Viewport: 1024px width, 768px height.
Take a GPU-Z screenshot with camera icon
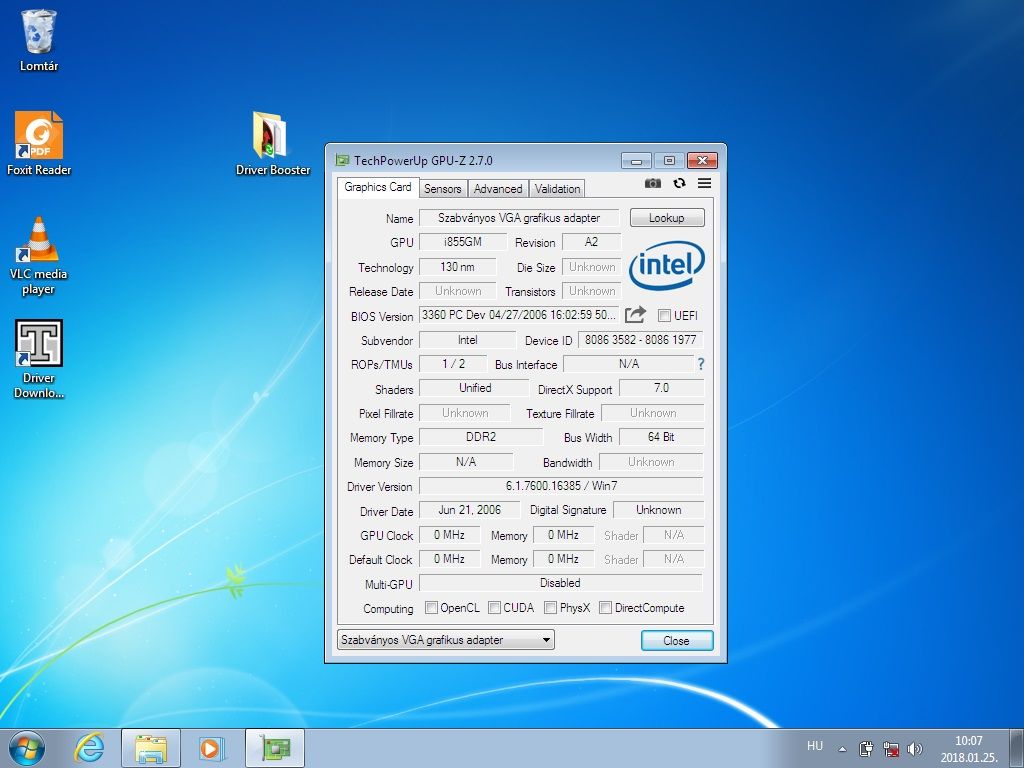[652, 184]
